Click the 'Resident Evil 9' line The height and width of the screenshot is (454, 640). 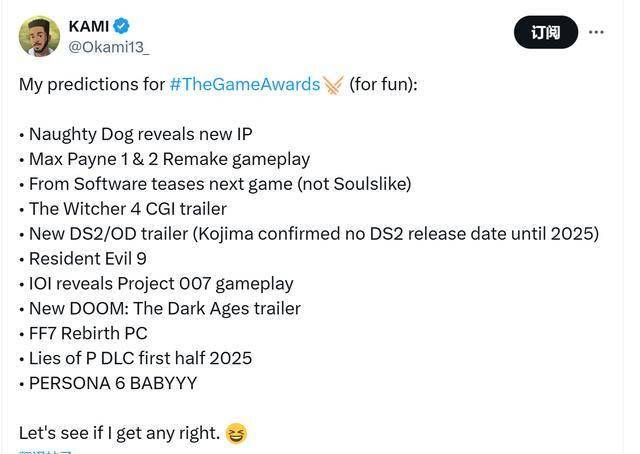(83, 259)
